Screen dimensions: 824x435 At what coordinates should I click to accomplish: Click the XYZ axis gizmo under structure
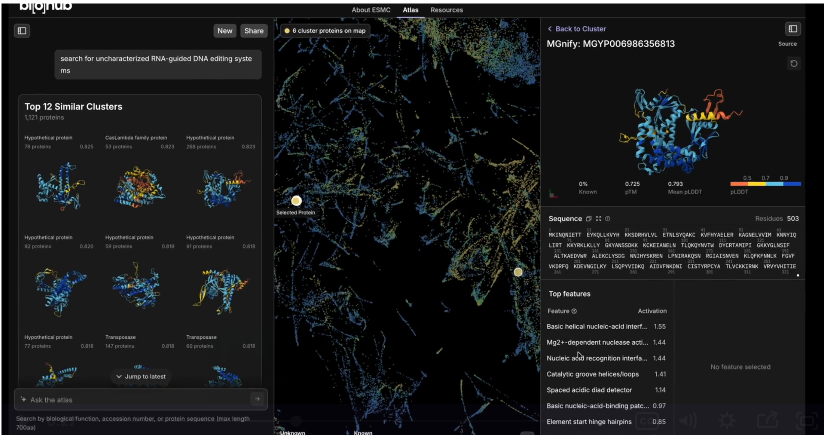553,194
